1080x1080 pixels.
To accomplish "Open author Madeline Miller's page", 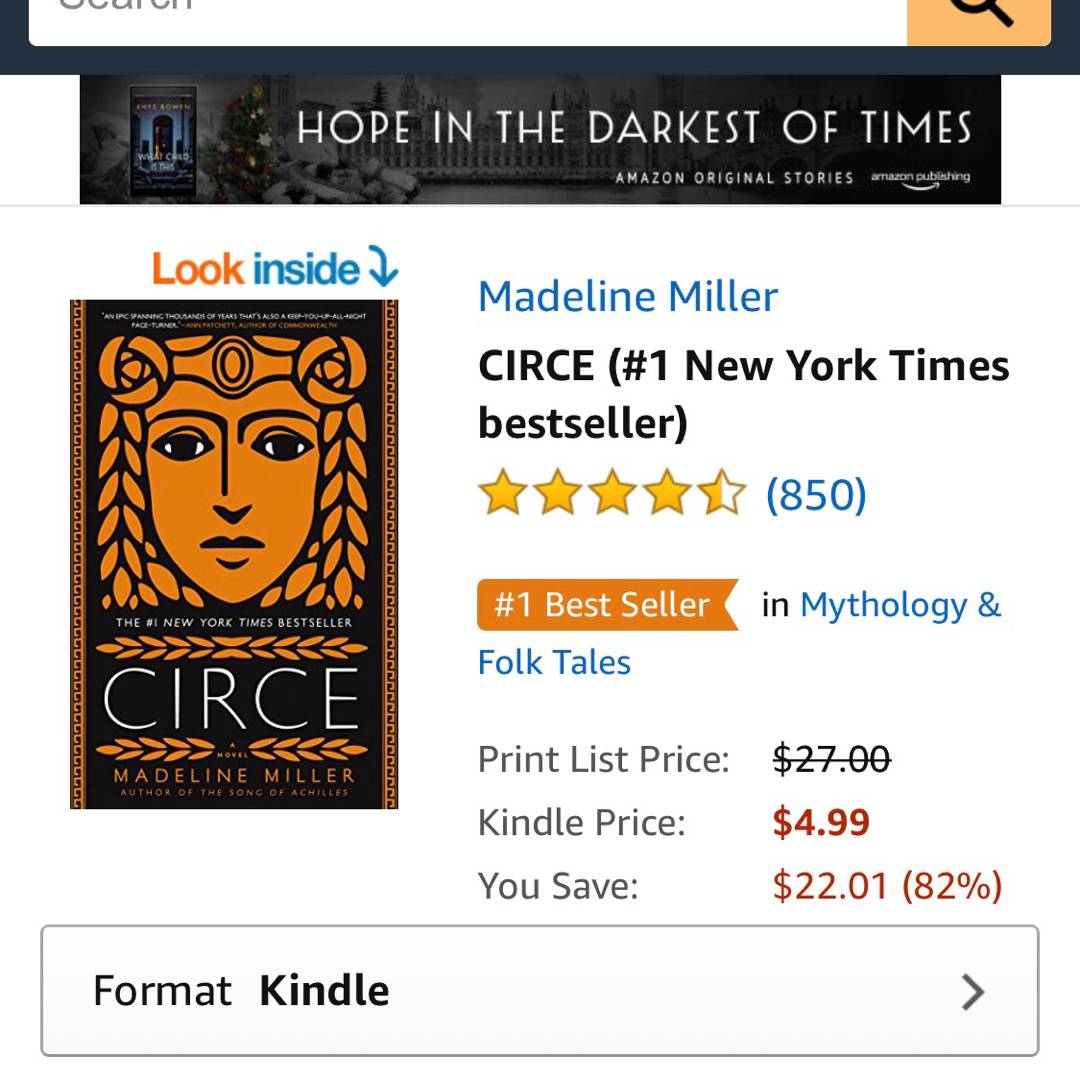I will (x=627, y=296).
